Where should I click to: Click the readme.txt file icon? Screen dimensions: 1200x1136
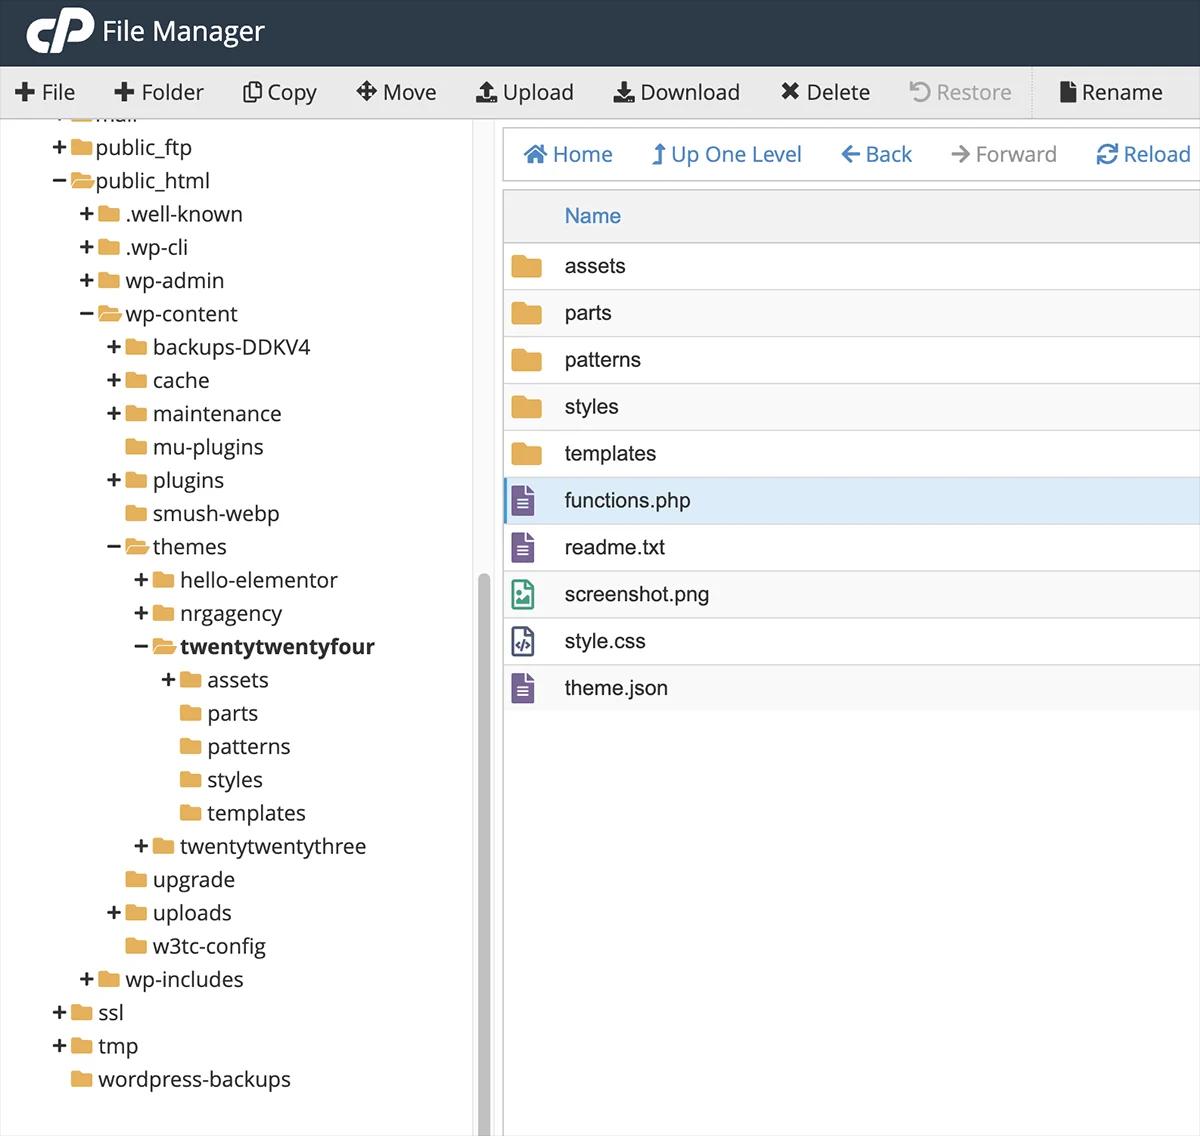(523, 547)
